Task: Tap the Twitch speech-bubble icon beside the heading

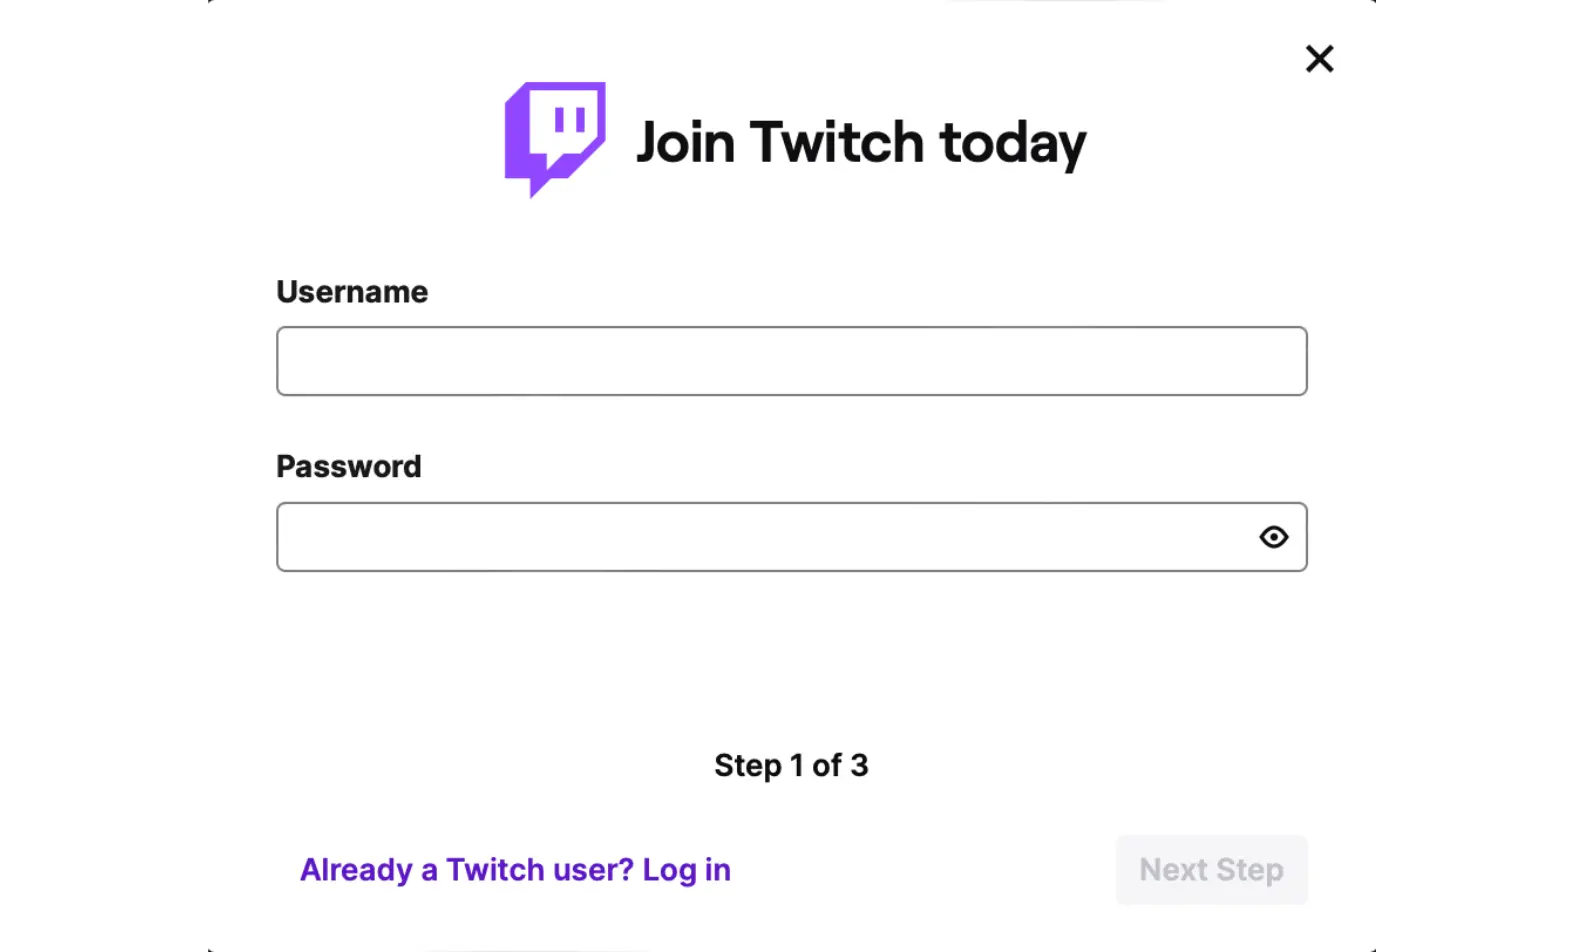Action: click(x=556, y=140)
